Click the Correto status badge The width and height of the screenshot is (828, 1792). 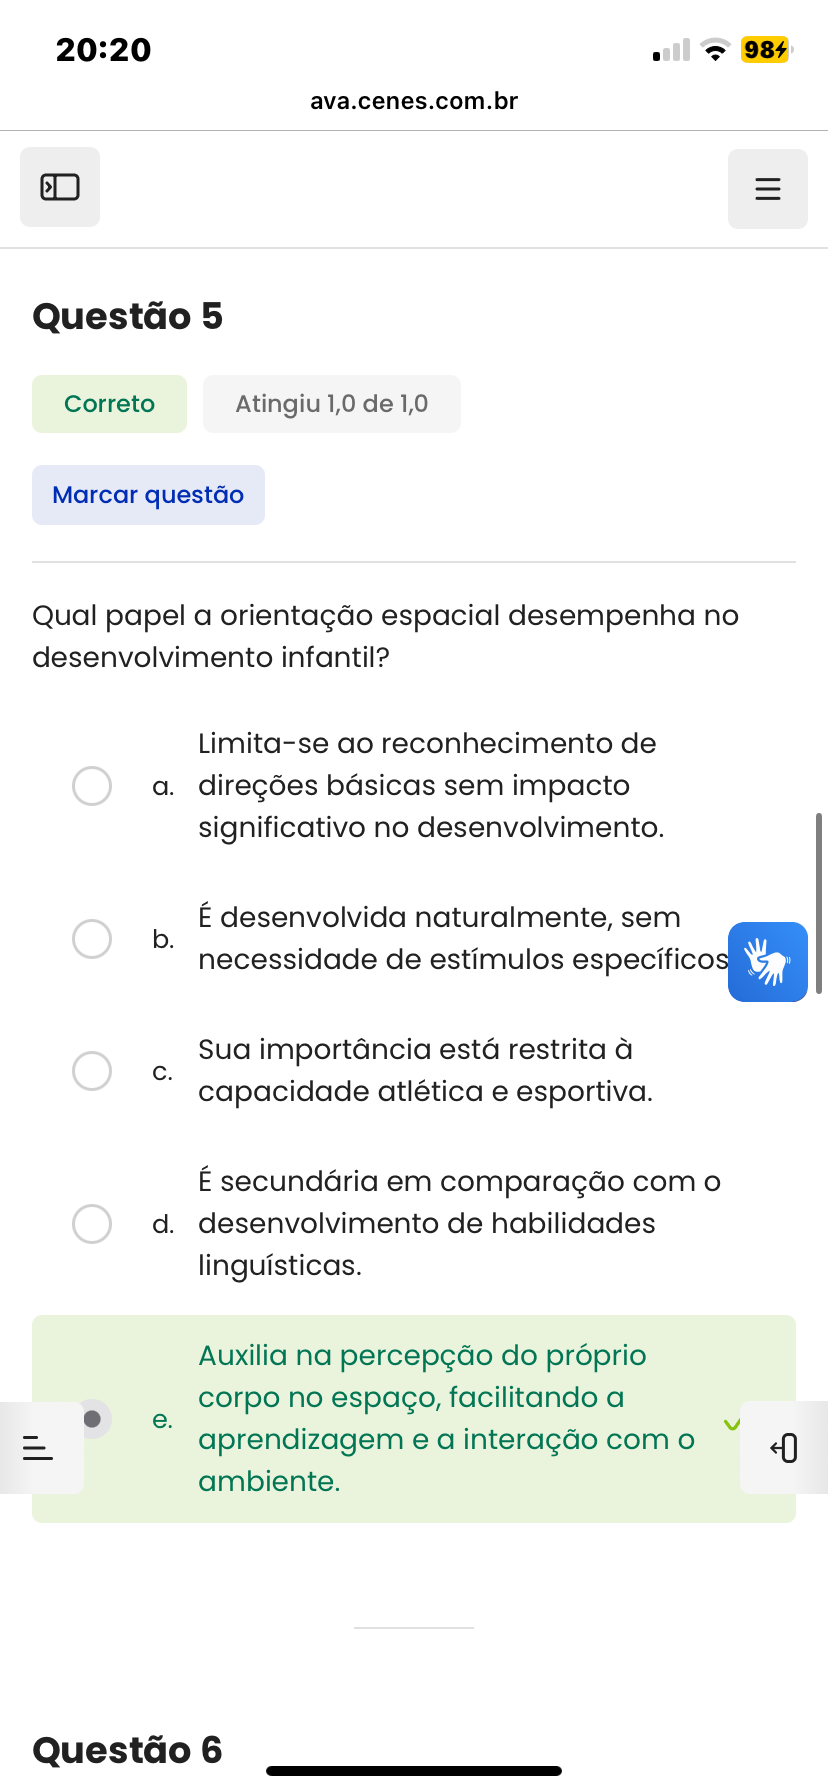pyautogui.click(x=109, y=404)
